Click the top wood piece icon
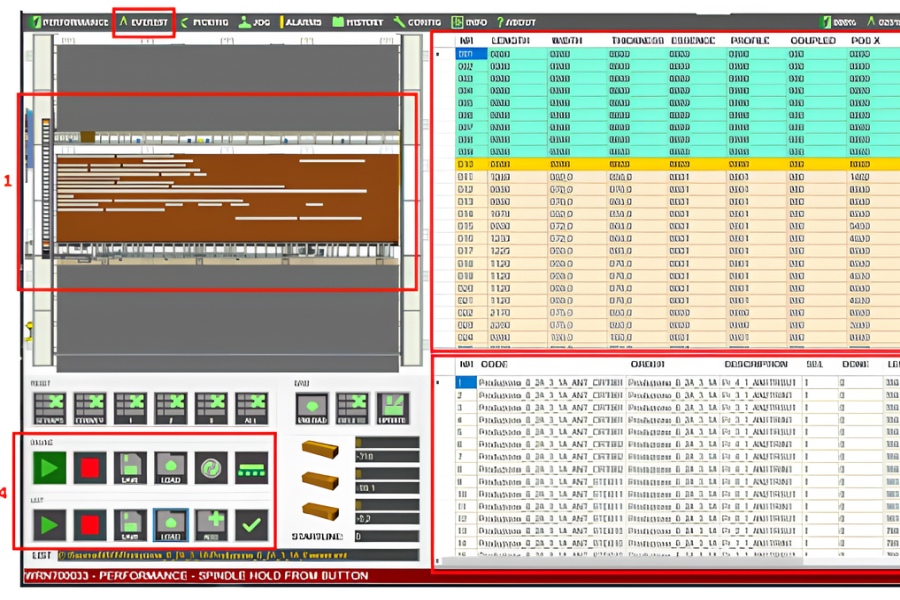 click(x=320, y=449)
